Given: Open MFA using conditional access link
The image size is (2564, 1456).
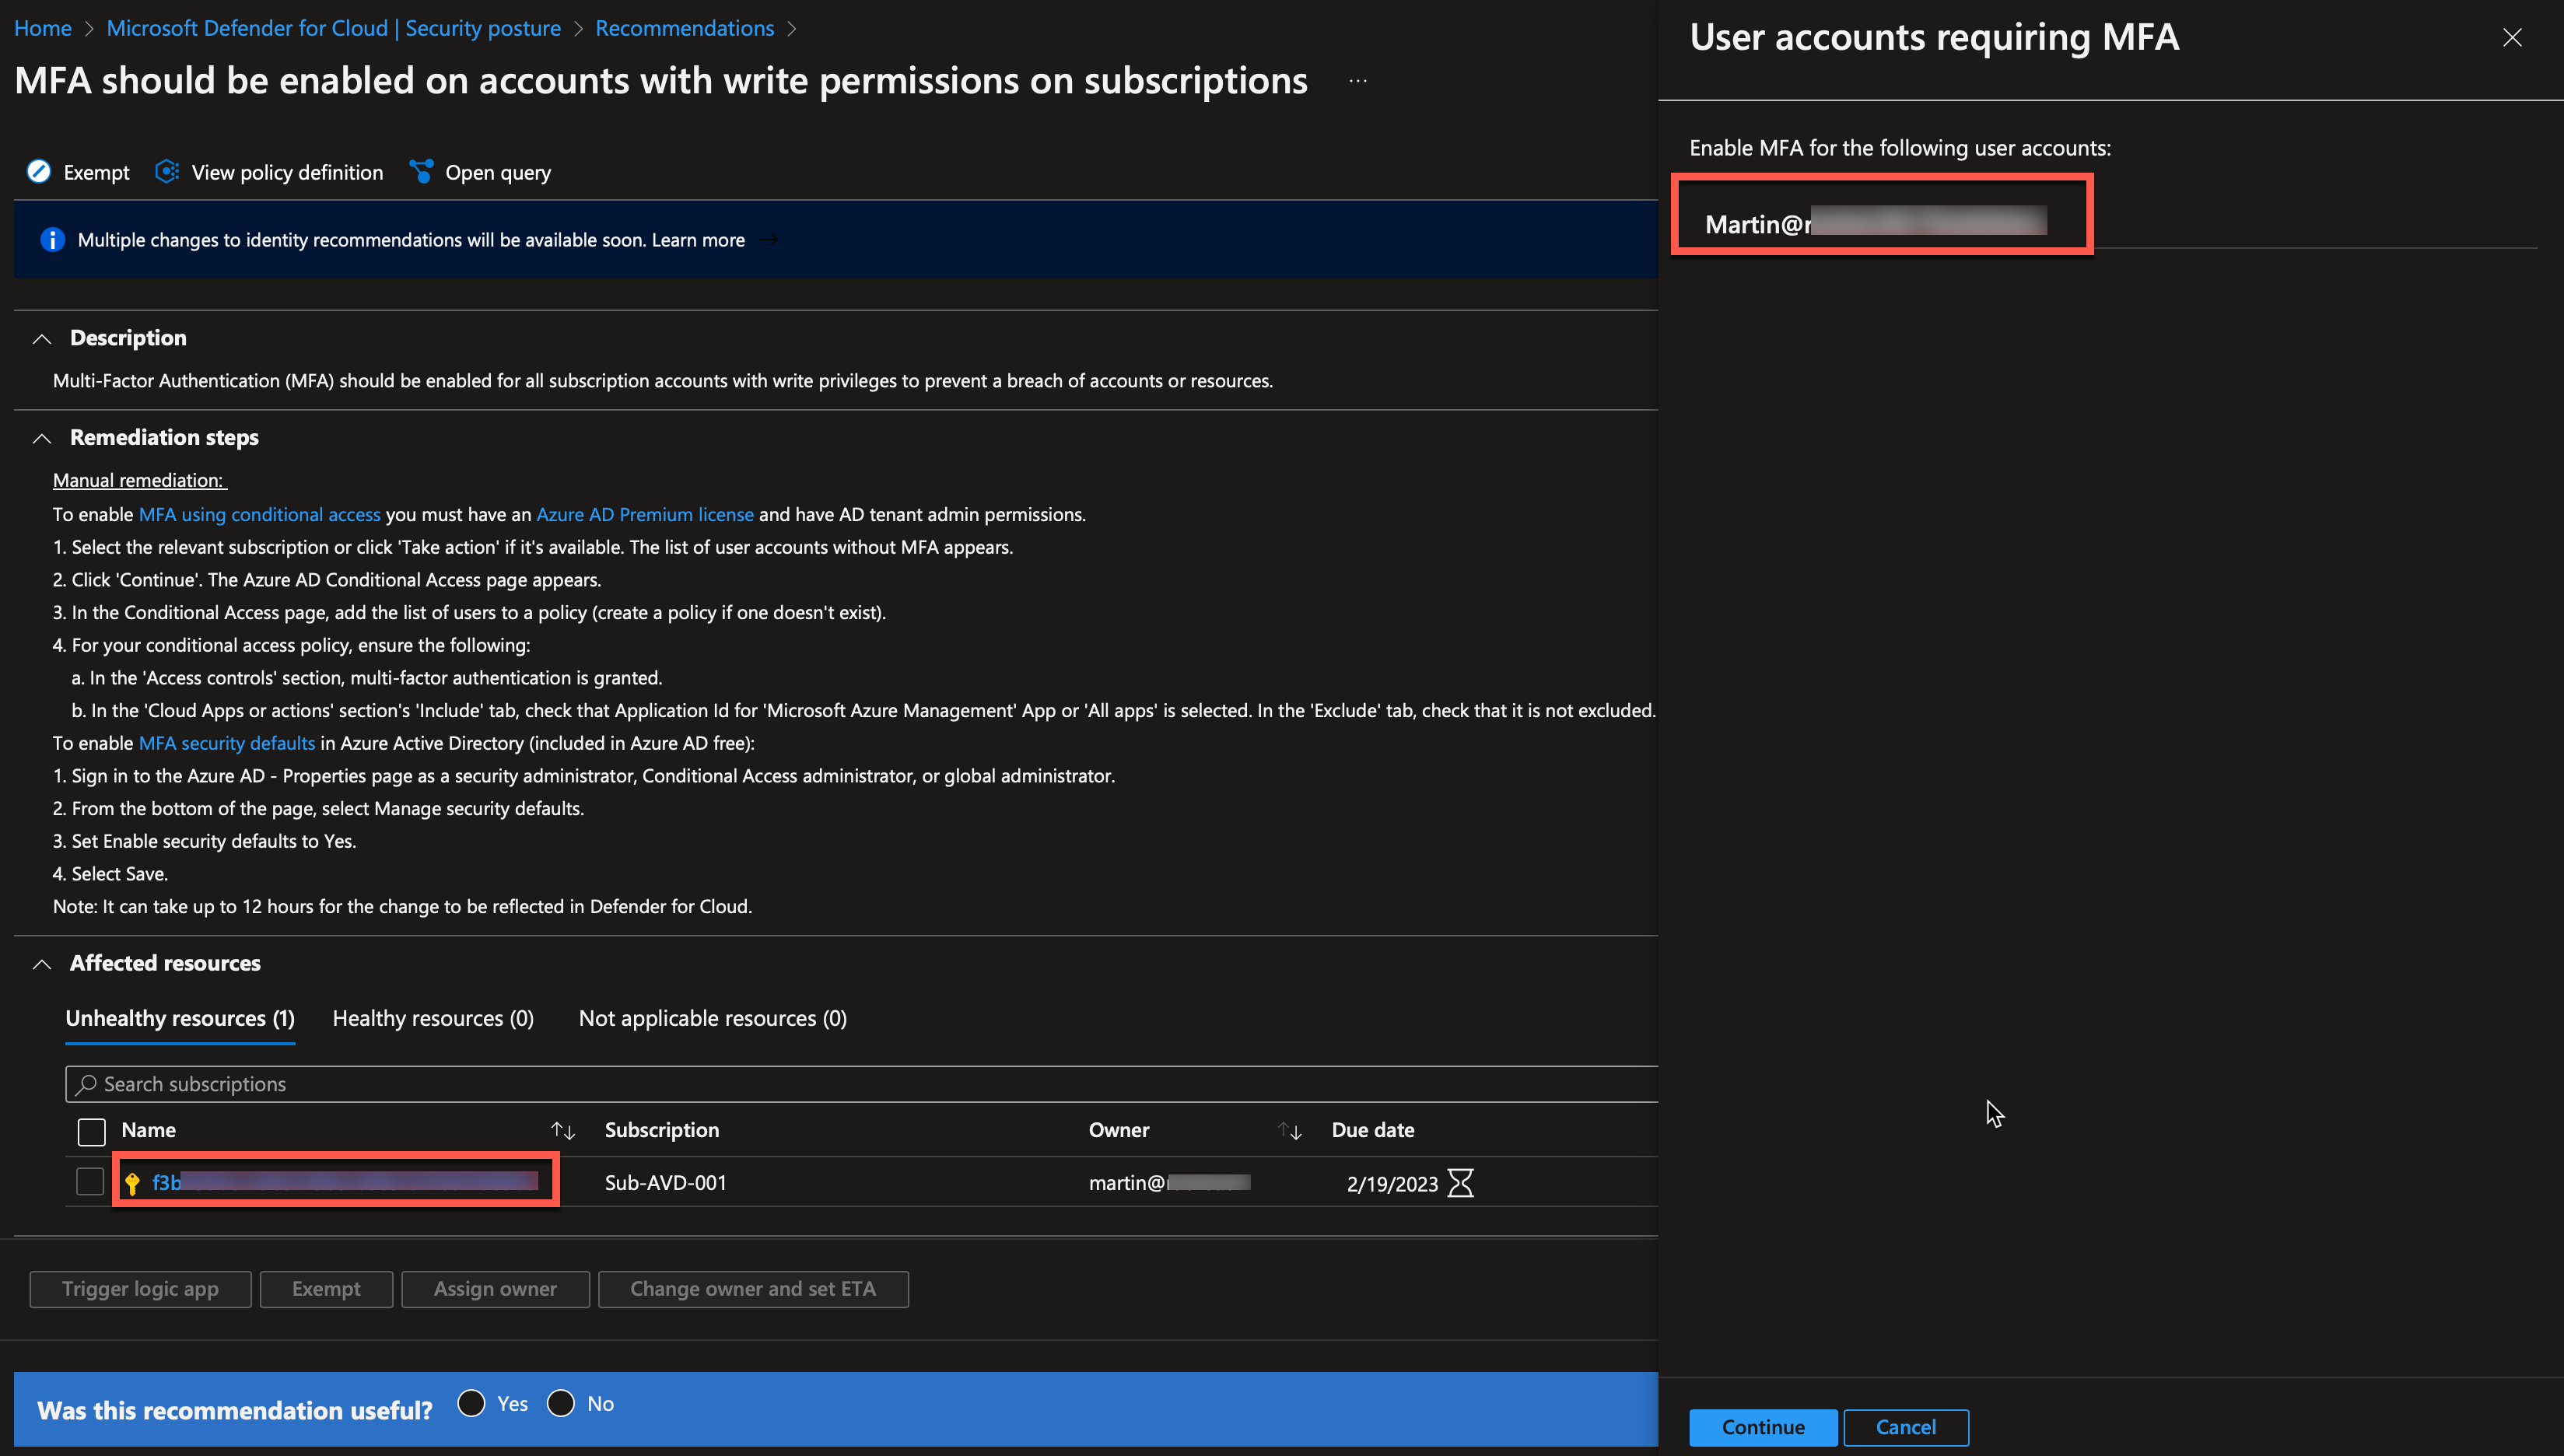Looking at the screenshot, I should [x=259, y=514].
